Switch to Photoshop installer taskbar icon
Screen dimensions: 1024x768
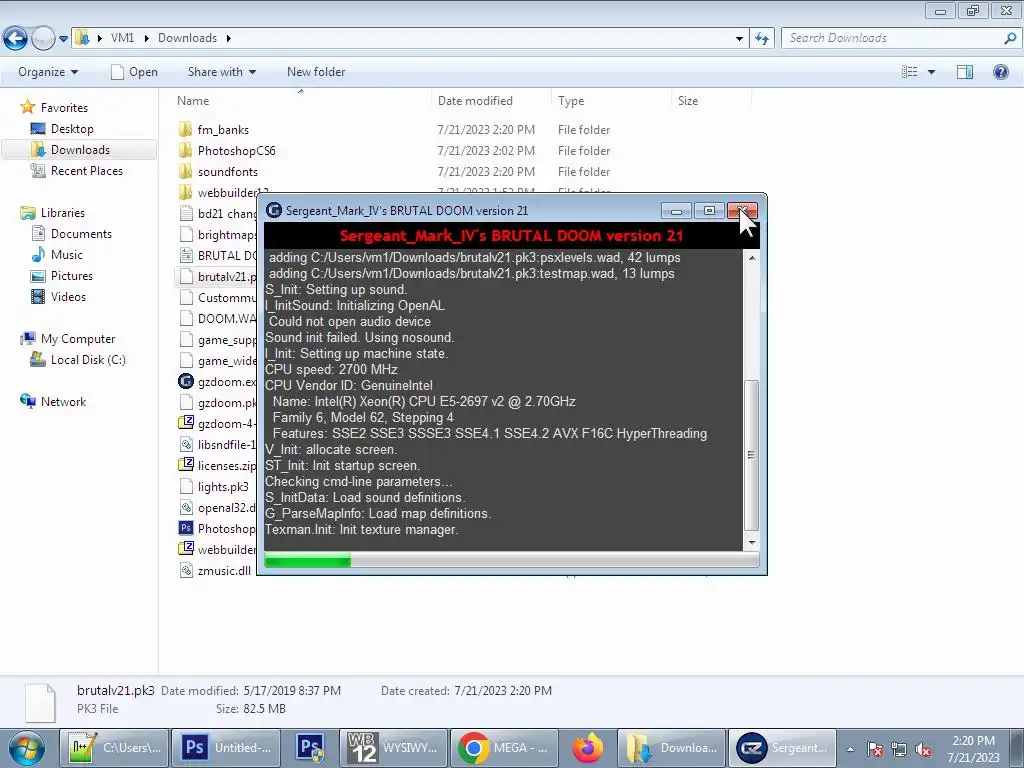click(x=310, y=748)
